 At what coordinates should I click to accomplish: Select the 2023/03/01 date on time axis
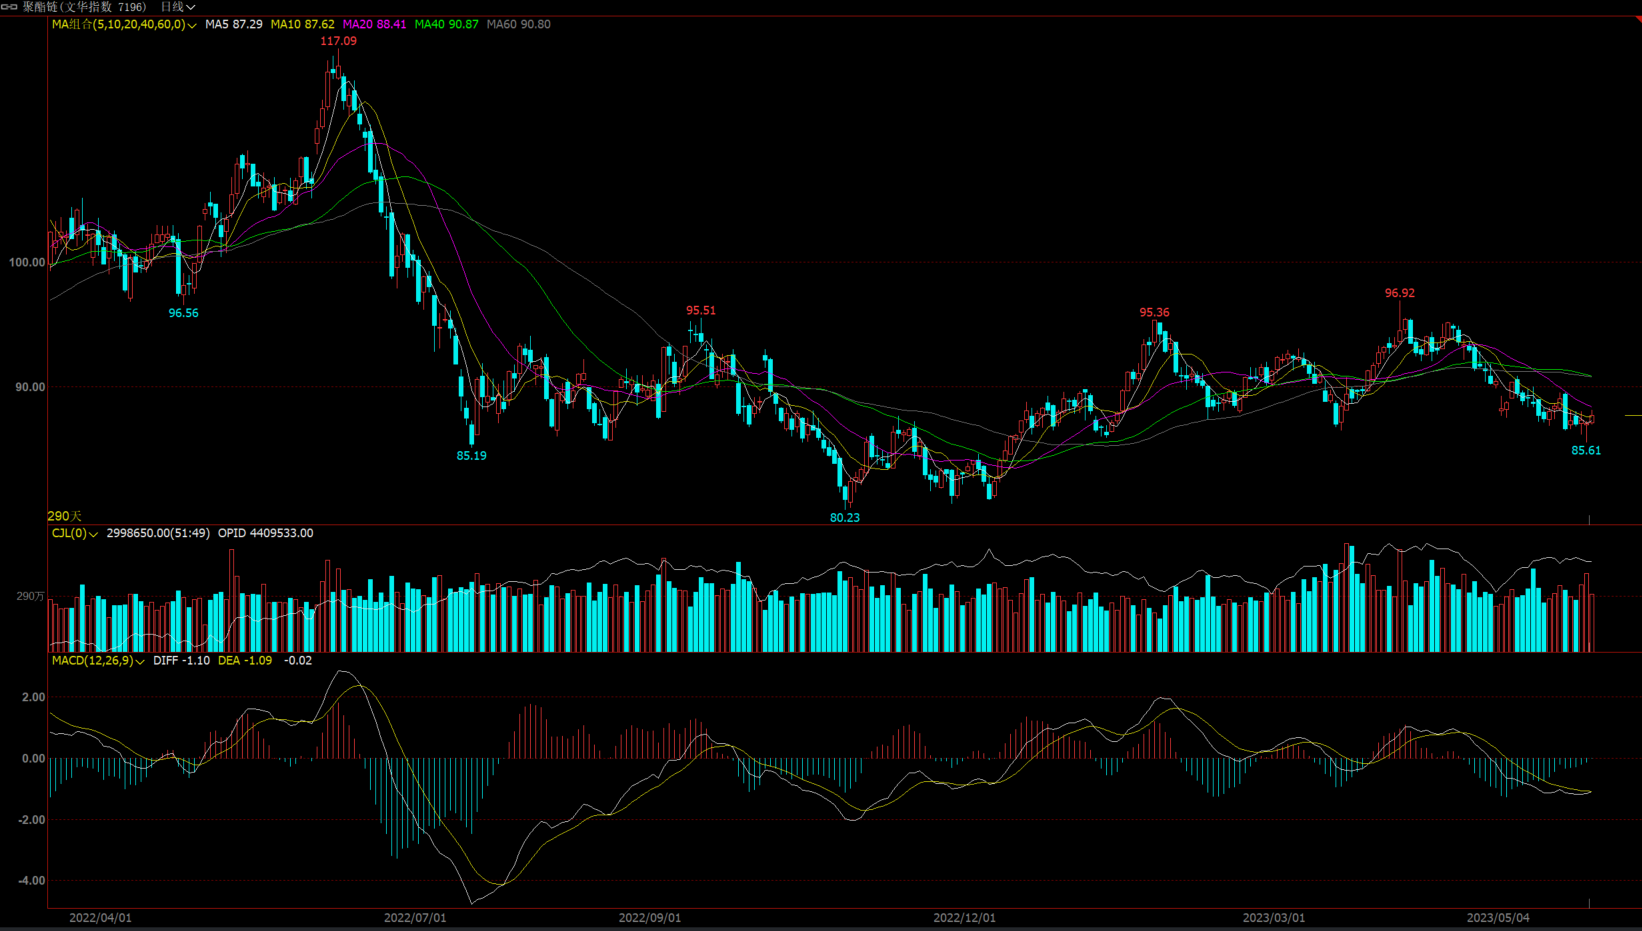tap(1274, 917)
